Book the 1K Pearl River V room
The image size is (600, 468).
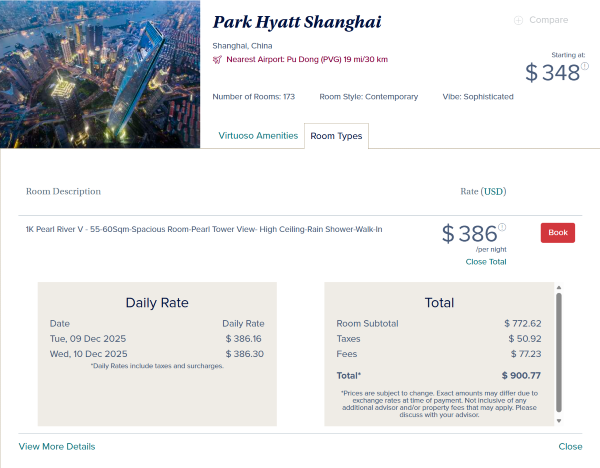(x=558, y=232)
